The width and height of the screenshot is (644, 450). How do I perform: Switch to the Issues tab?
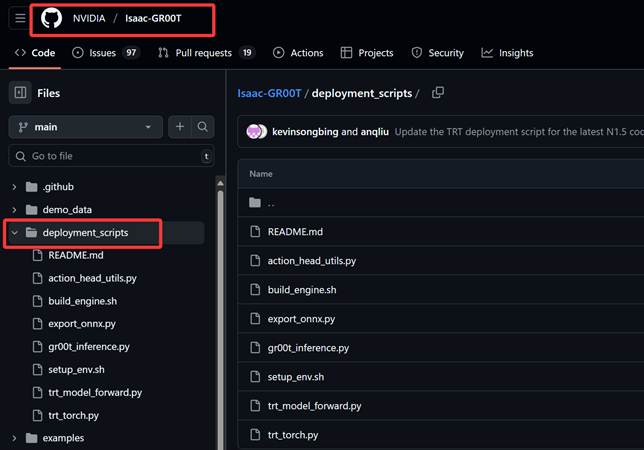click(x=105, y=53)
